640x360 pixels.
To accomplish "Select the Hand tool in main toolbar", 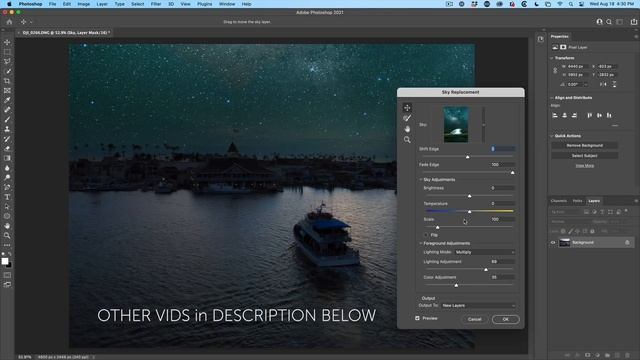I will click(7, 226).
